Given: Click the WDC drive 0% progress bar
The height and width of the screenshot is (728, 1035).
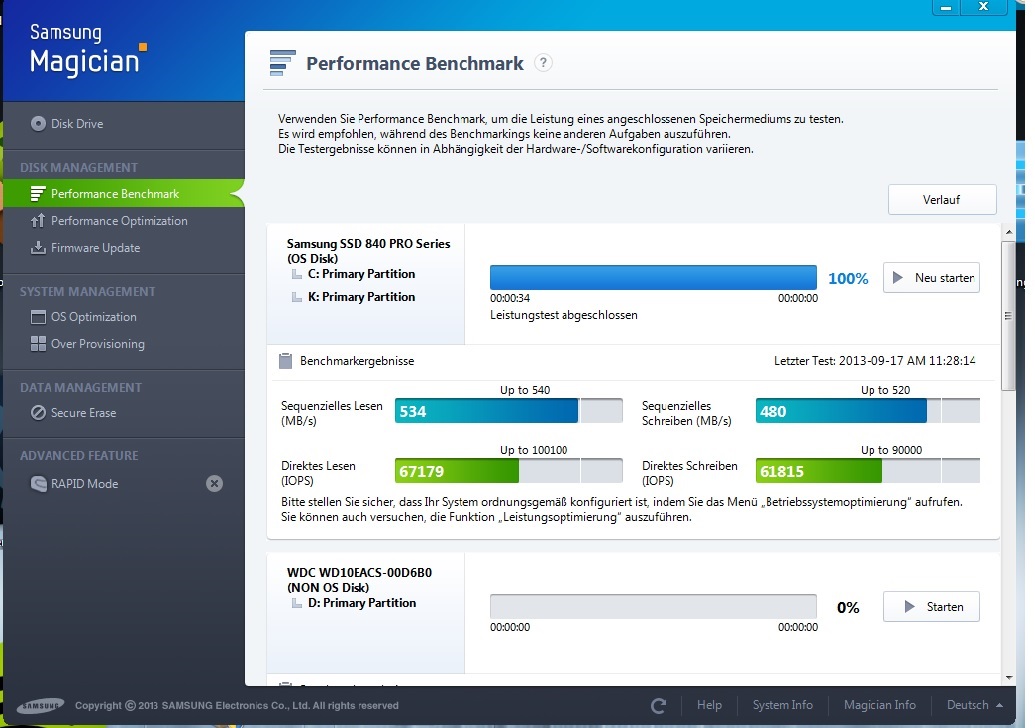Looking at the screenshot, I should point(653,607).
